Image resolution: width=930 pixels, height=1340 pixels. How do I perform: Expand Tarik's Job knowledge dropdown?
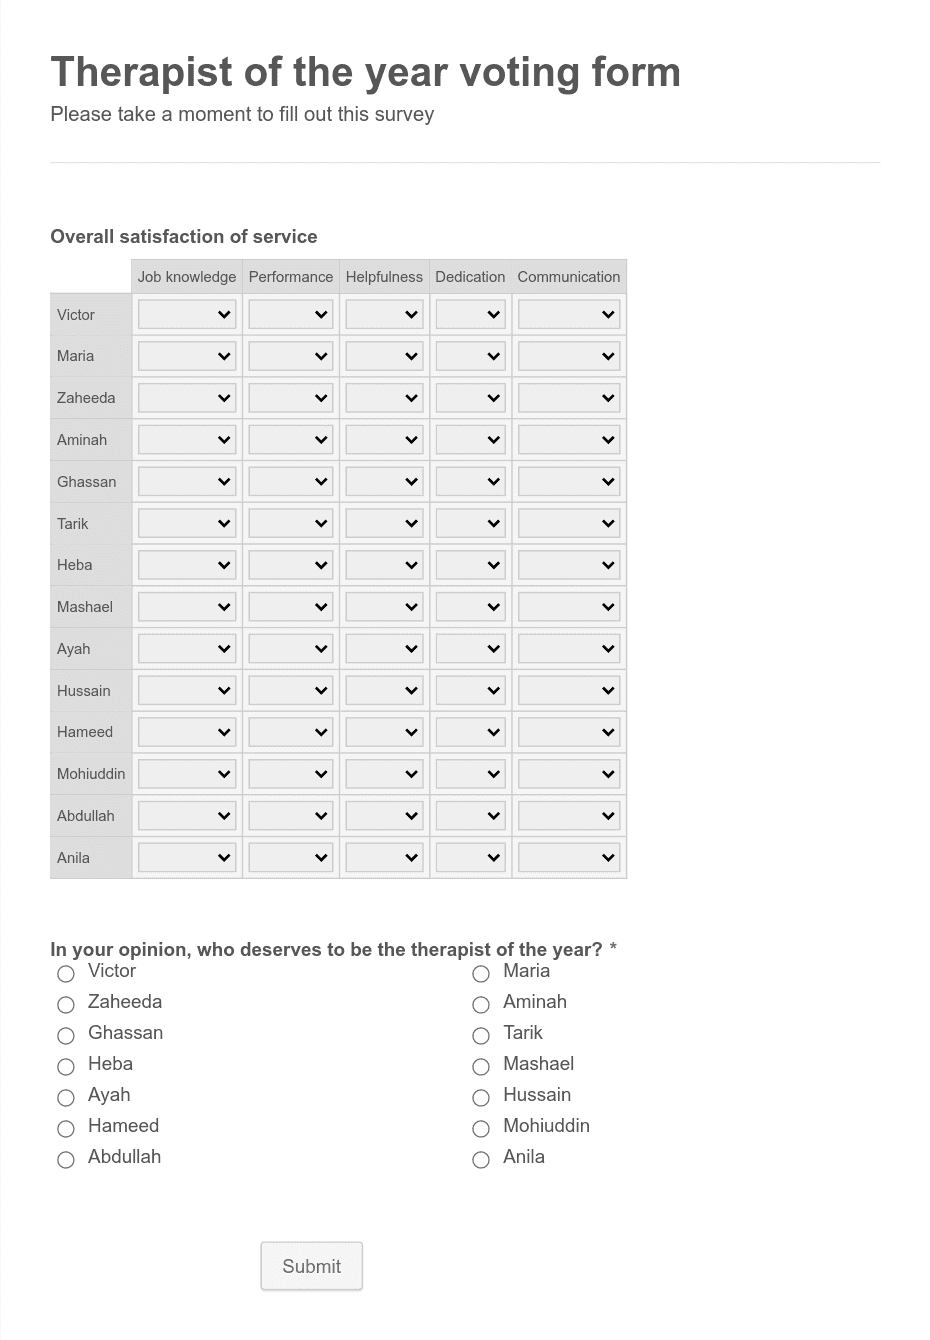[186, 524]
